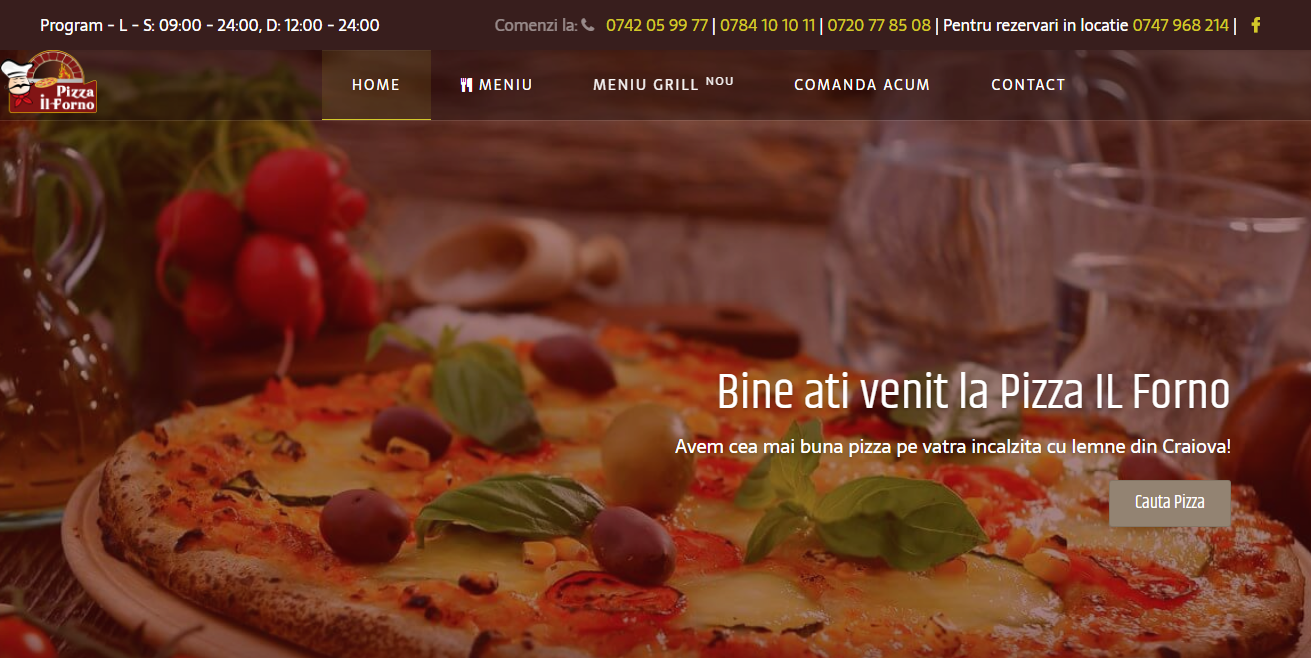Click the Cauta Pizza button
Image resolution: width=1311 pixels, height=658 pixels.
(x=1170, y=503)
